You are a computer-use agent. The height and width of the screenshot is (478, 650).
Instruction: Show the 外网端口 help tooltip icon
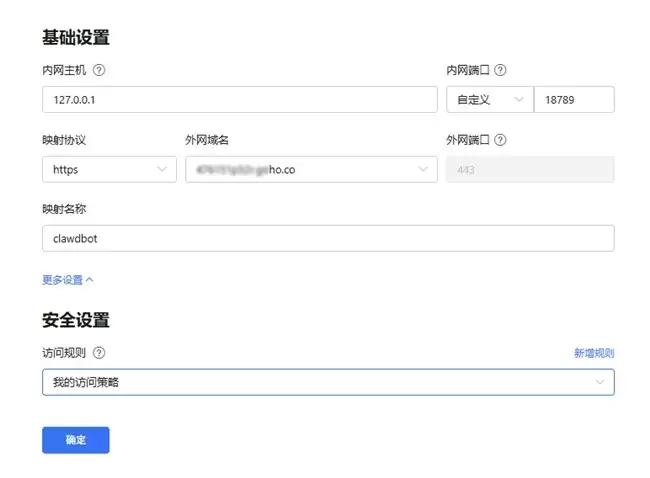tap(500, 140)
